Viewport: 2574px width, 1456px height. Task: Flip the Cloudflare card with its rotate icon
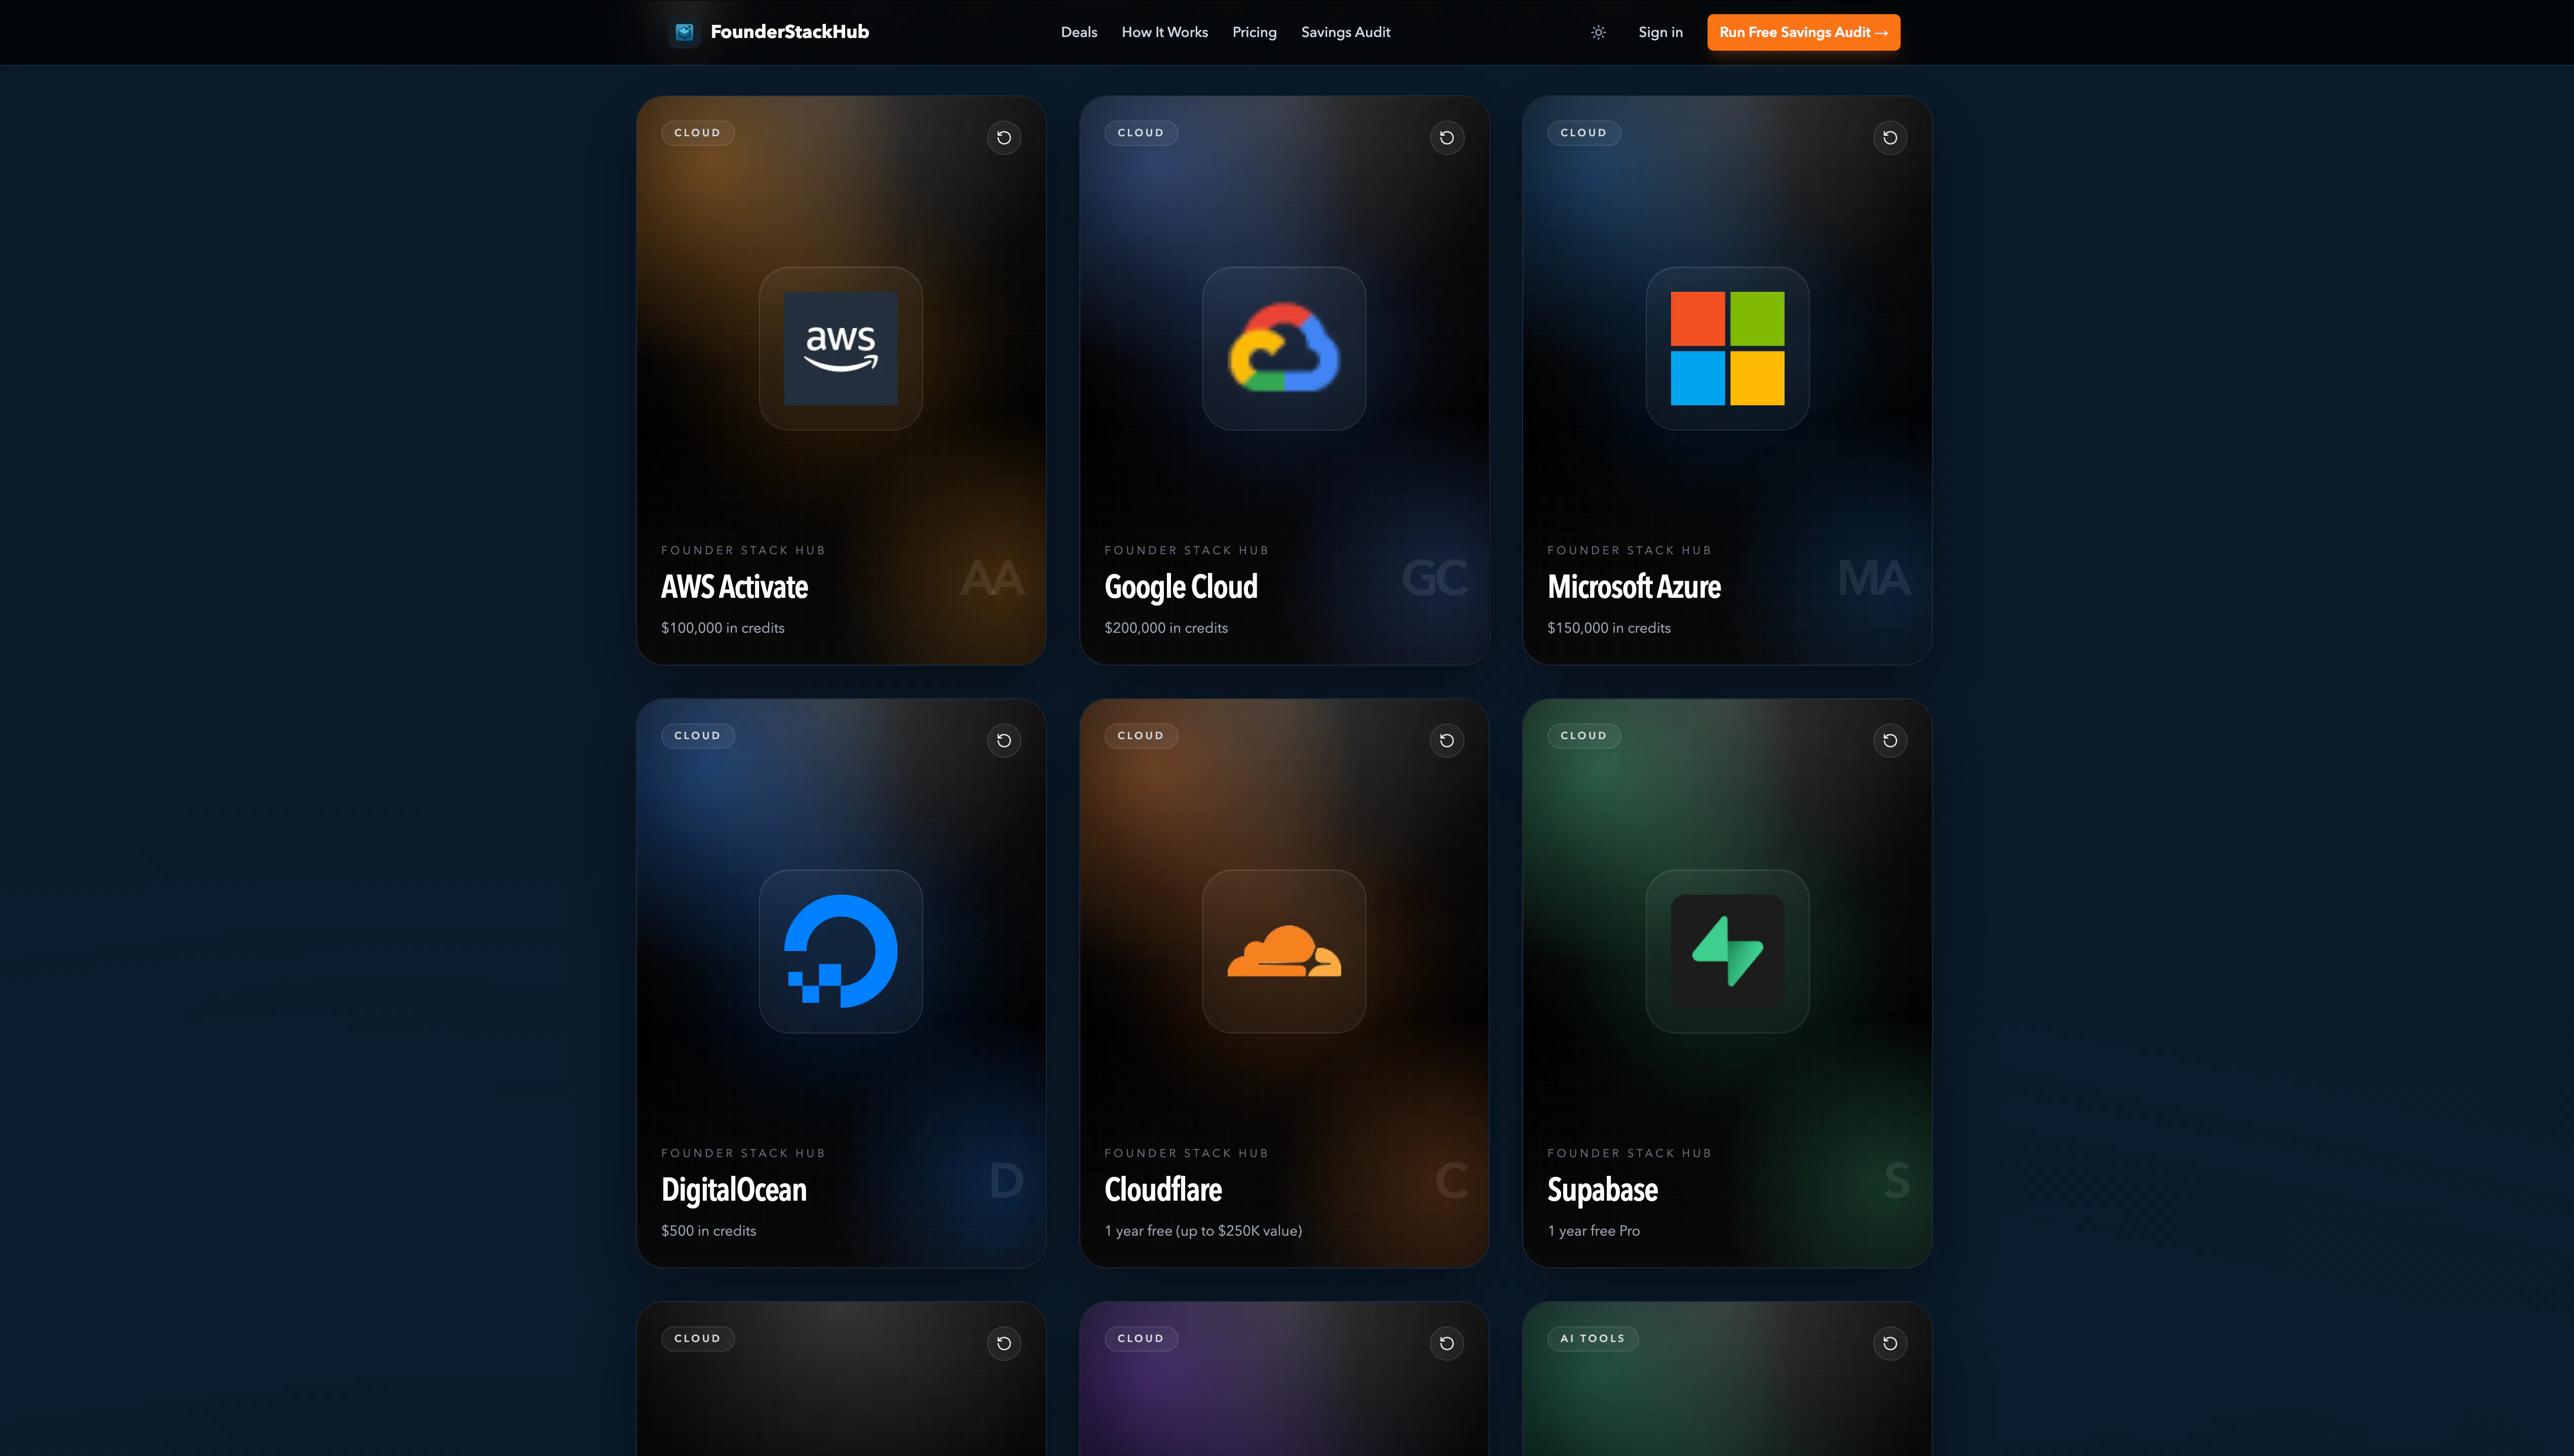click(1446, 741)
